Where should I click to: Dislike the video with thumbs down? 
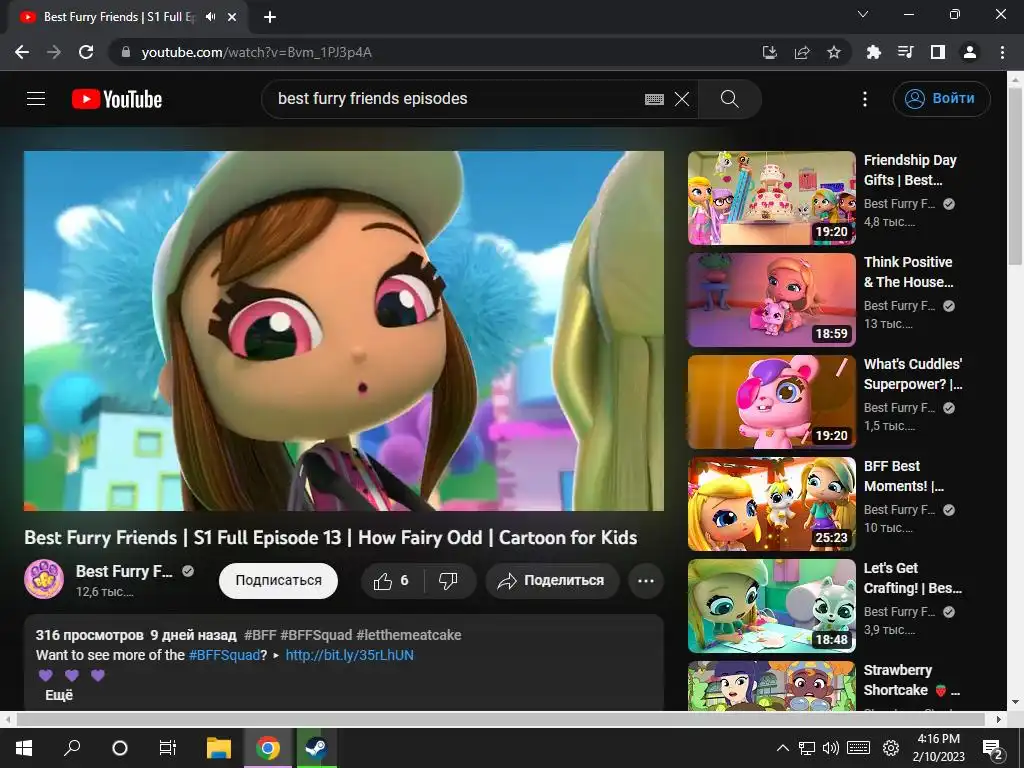pyautogui.click(x=448, y=581)
